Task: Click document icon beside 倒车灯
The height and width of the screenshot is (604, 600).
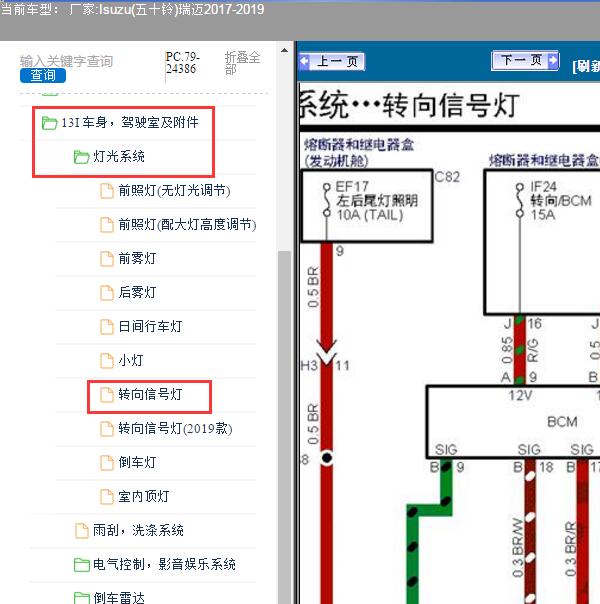Action: coord(107,463)
